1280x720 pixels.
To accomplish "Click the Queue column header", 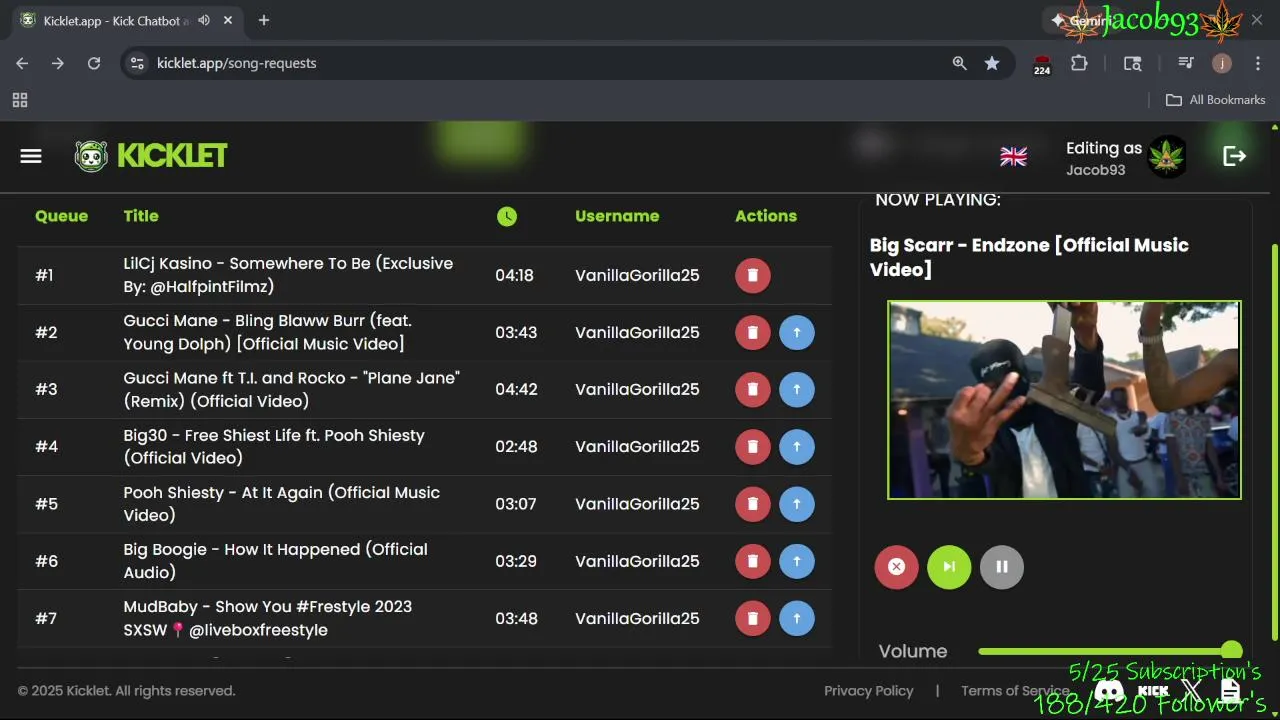I will 61,216.
